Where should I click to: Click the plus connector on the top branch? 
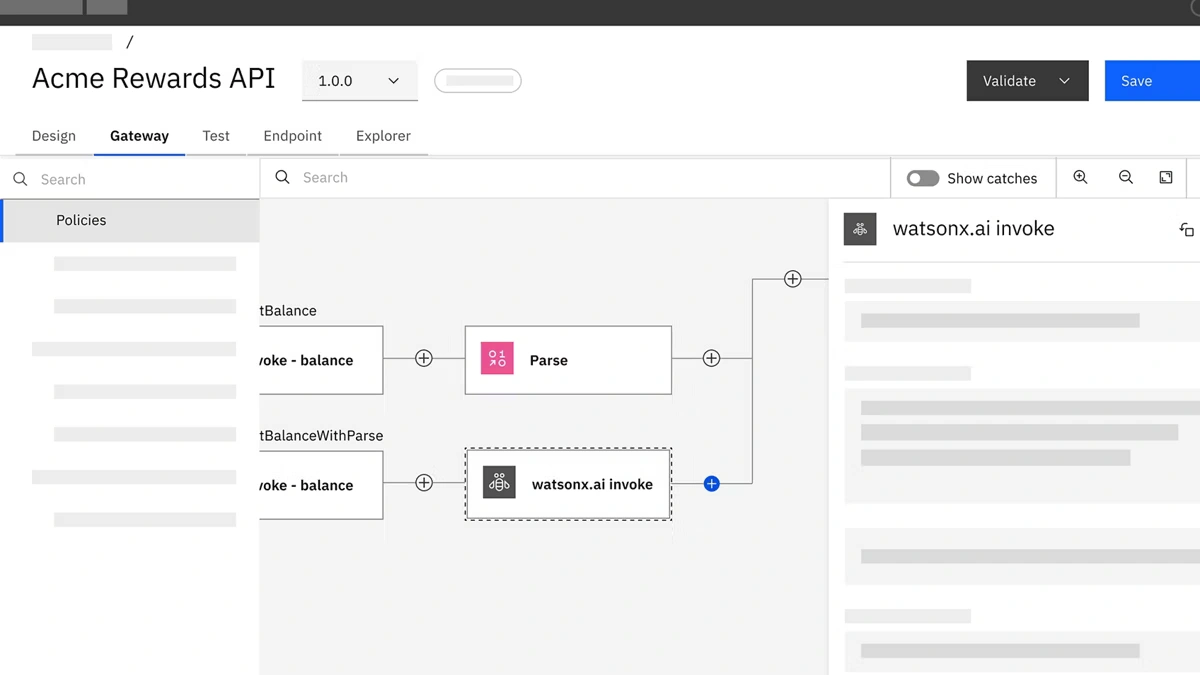pyautogui.click(x=792, y=279)
